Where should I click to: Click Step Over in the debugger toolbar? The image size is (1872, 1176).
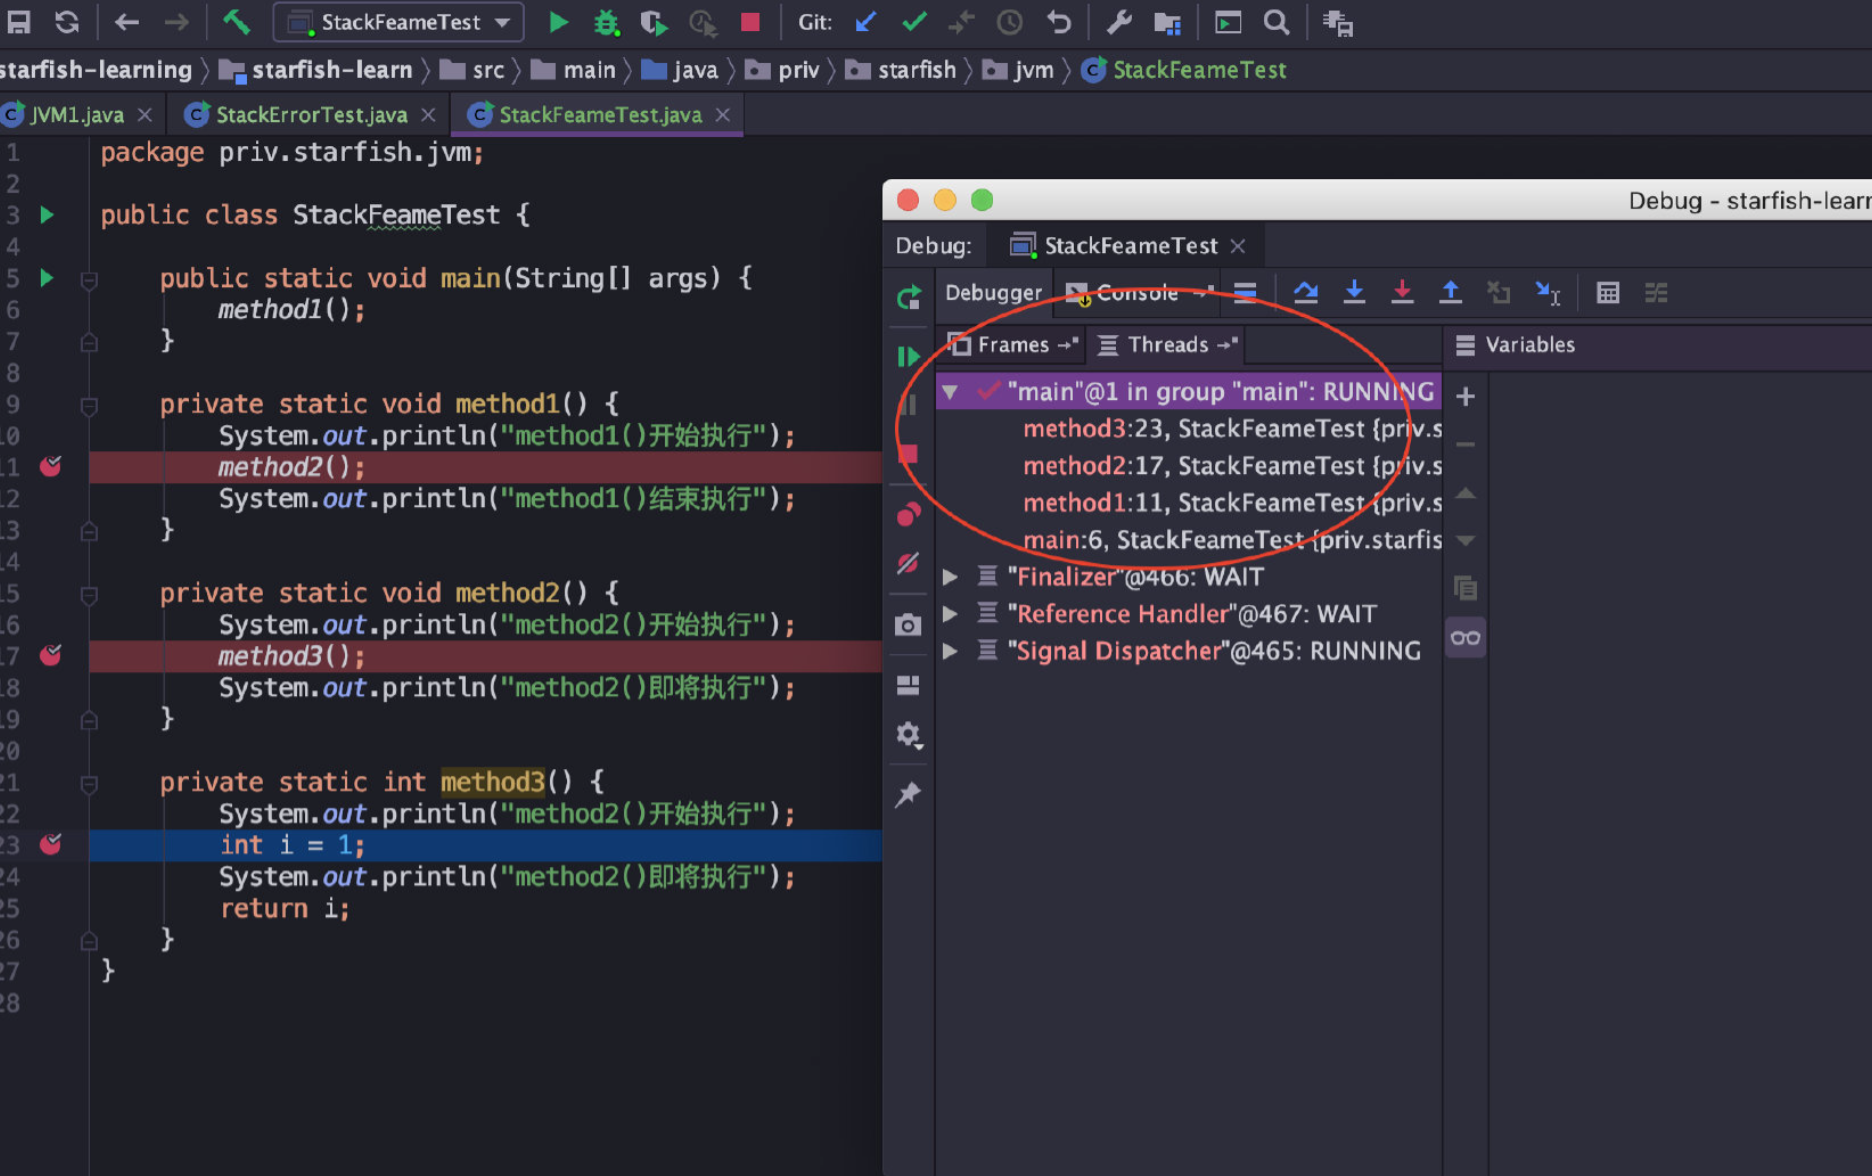(1306, 292)
